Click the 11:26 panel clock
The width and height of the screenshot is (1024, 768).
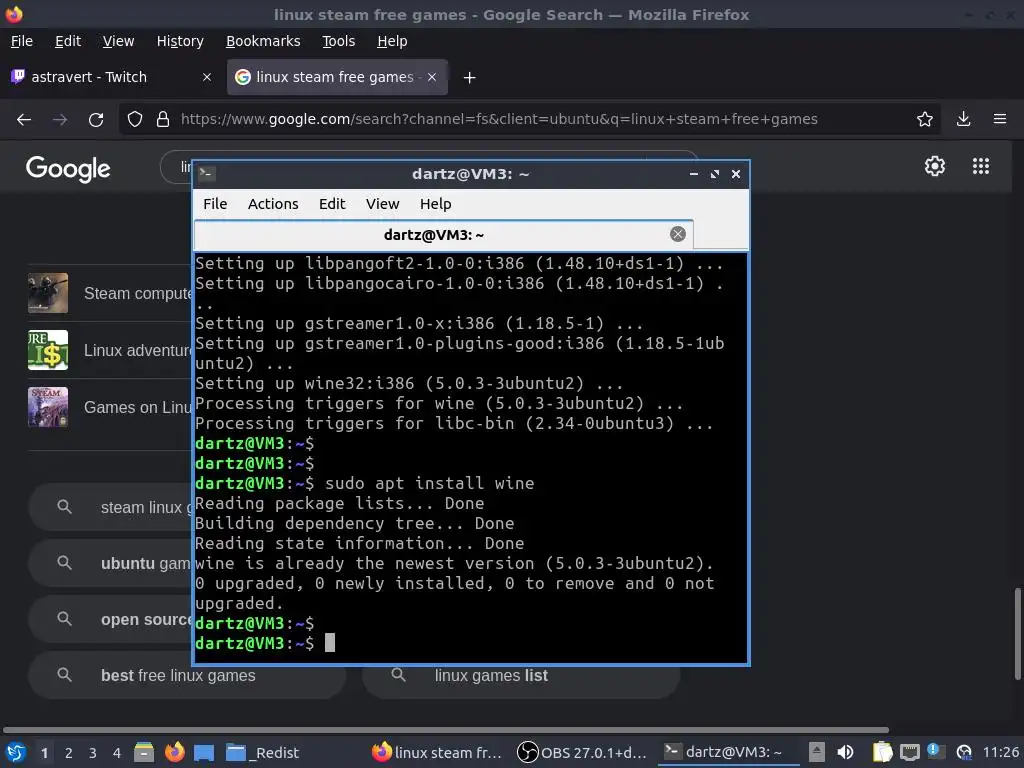pos(1000,752)
